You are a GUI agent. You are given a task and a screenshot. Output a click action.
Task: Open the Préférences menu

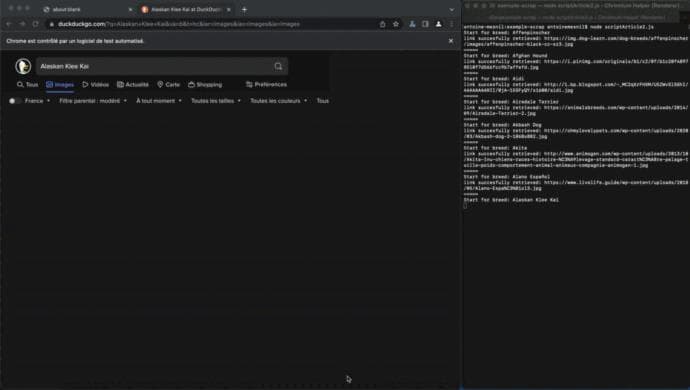[x=267, y=85]
